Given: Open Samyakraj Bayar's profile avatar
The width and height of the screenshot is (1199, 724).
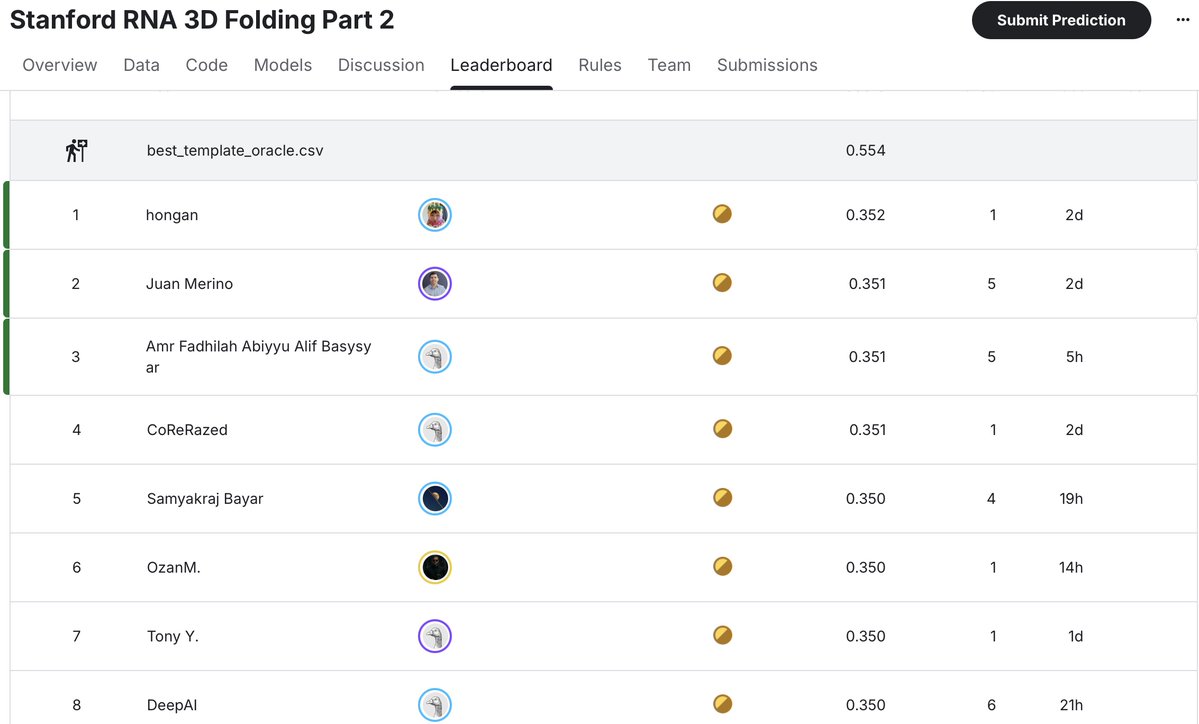Looking at the screenshot, I should coord(434,498).
